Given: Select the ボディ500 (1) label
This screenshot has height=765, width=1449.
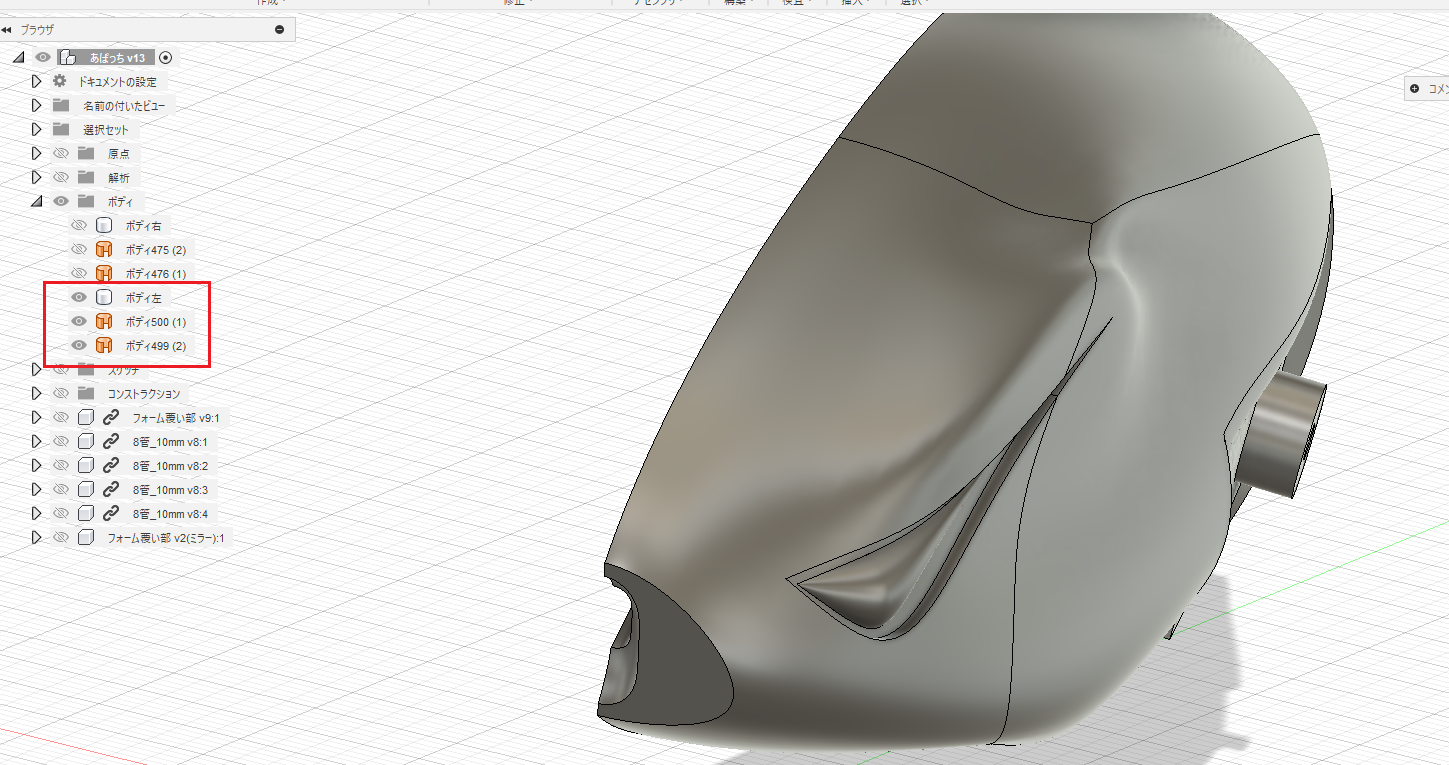Looking at the screenshot, I should tap(155, 322).
